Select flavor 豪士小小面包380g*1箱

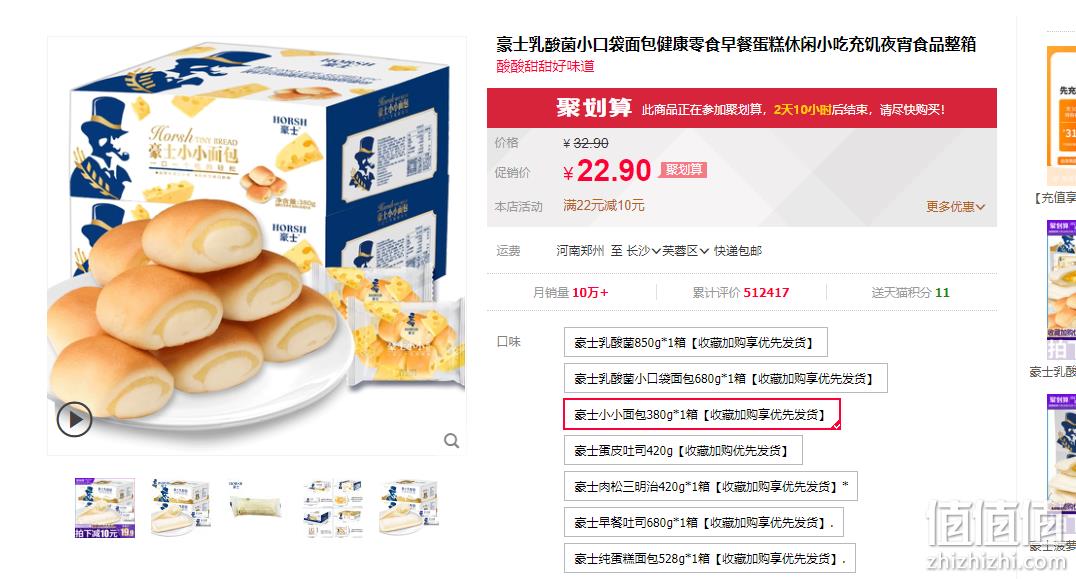coord(701,414)
